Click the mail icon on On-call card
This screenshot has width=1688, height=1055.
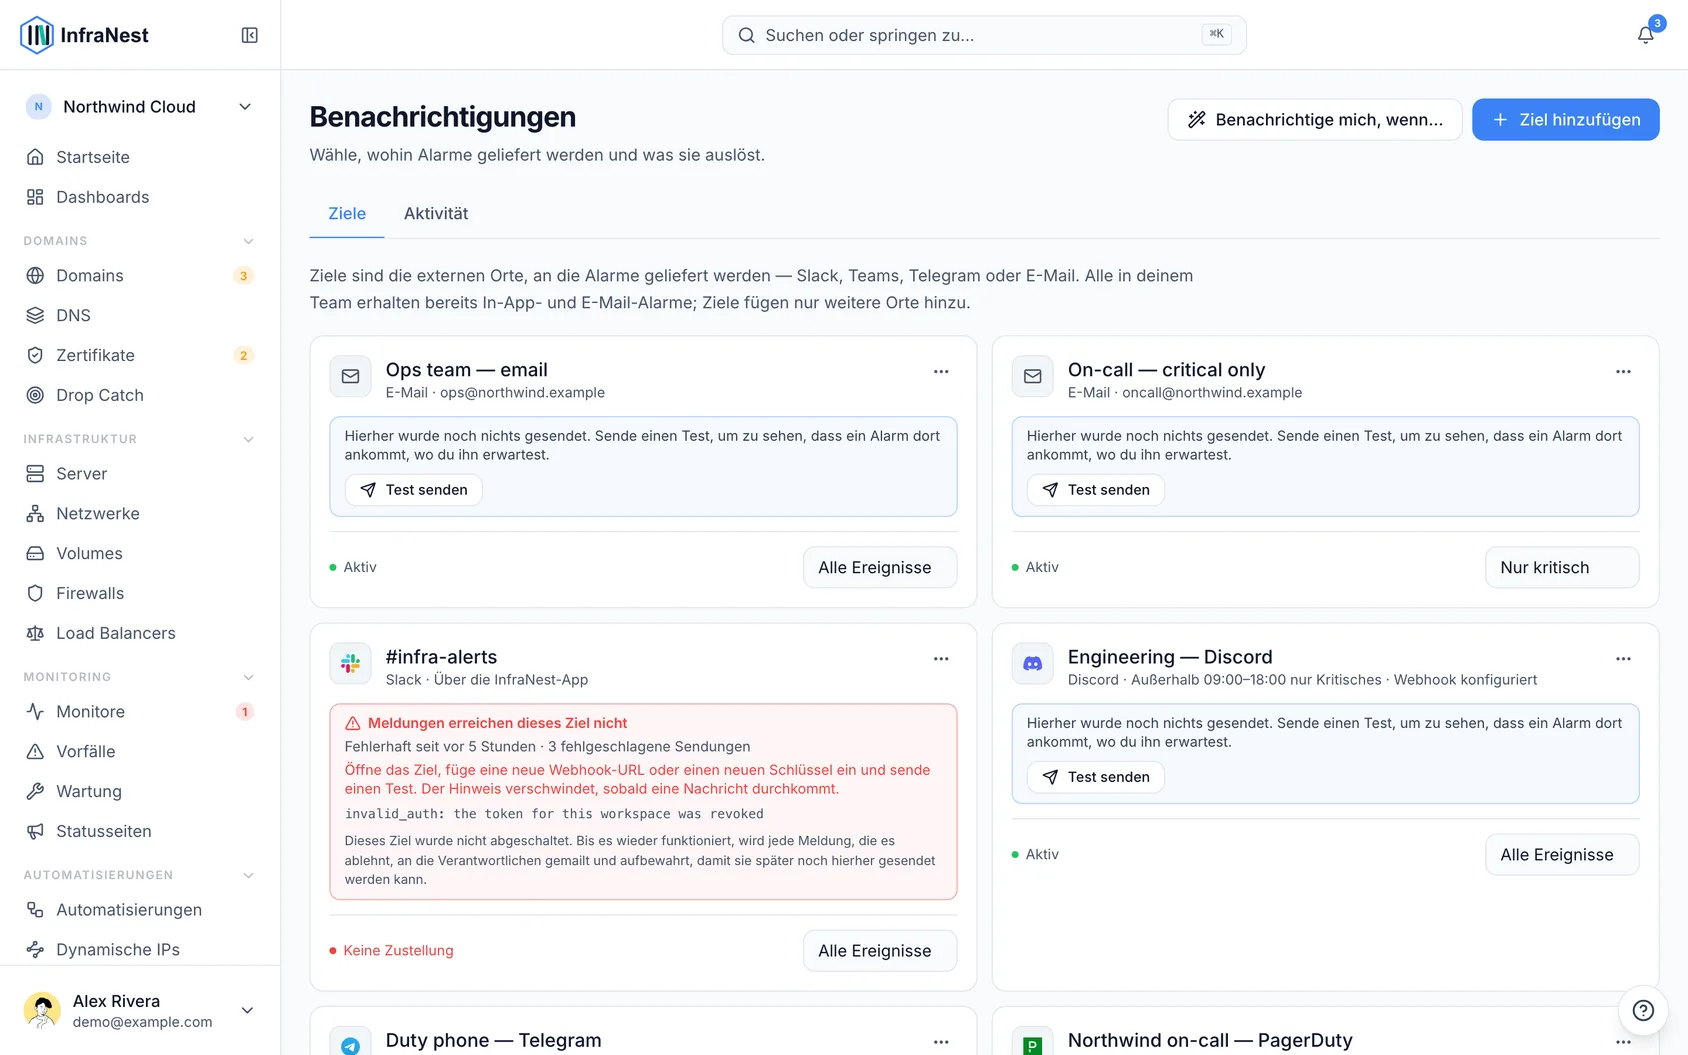[1032, 376]
